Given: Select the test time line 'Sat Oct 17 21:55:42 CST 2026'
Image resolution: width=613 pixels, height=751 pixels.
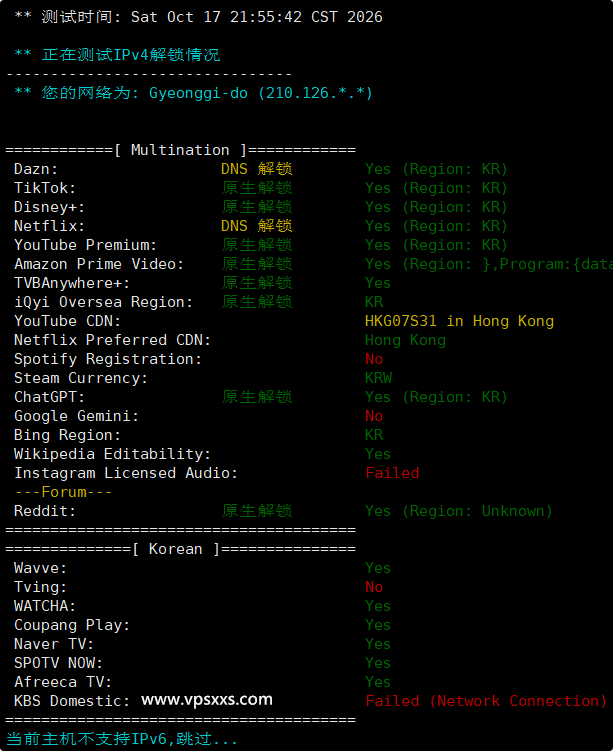Looking at the screenshot, I should pos(257,17).
